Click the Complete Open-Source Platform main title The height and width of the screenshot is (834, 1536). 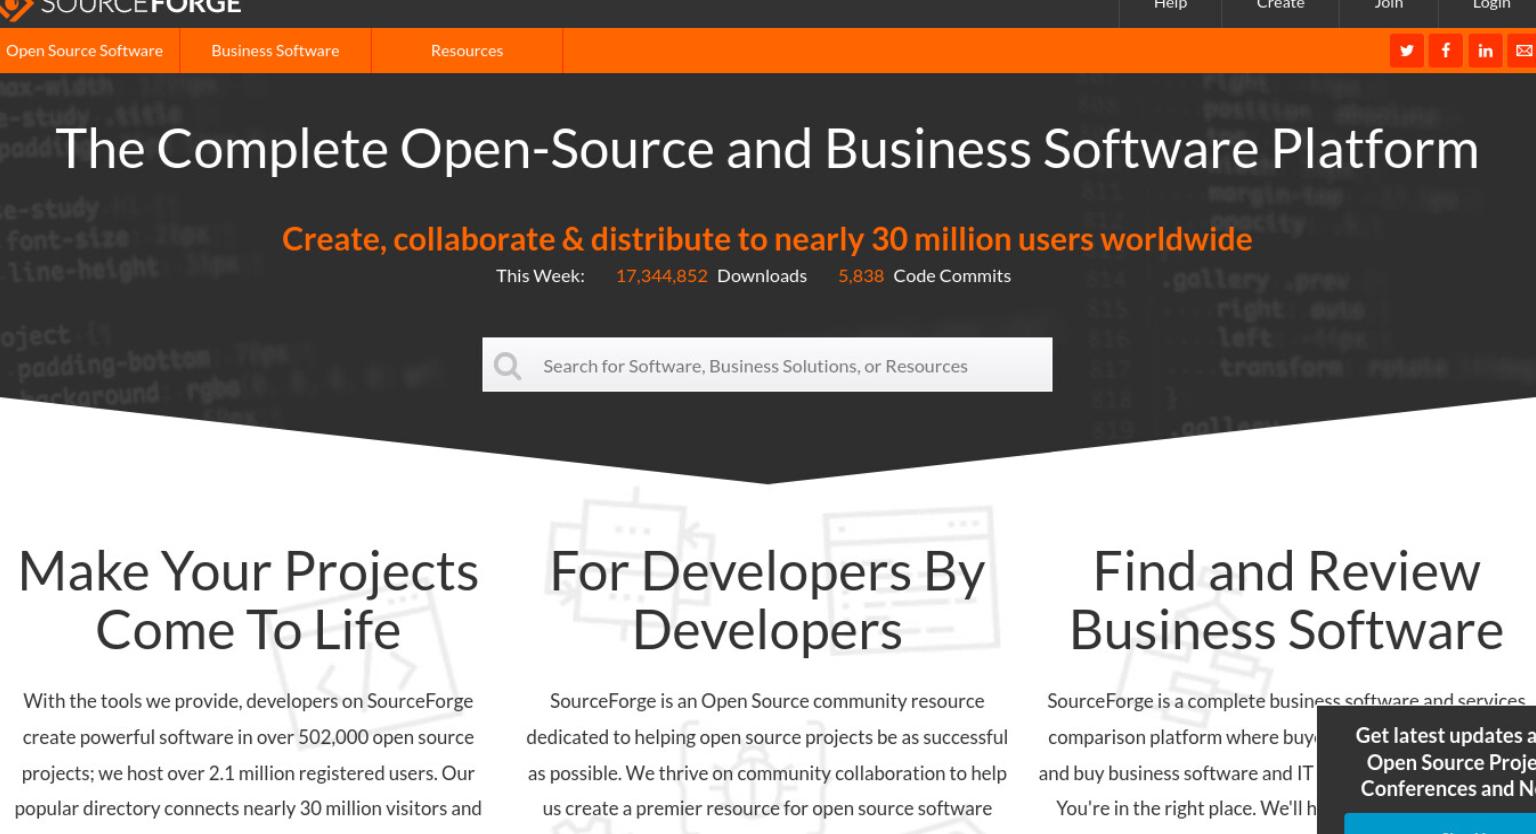(x=767, y=149)
